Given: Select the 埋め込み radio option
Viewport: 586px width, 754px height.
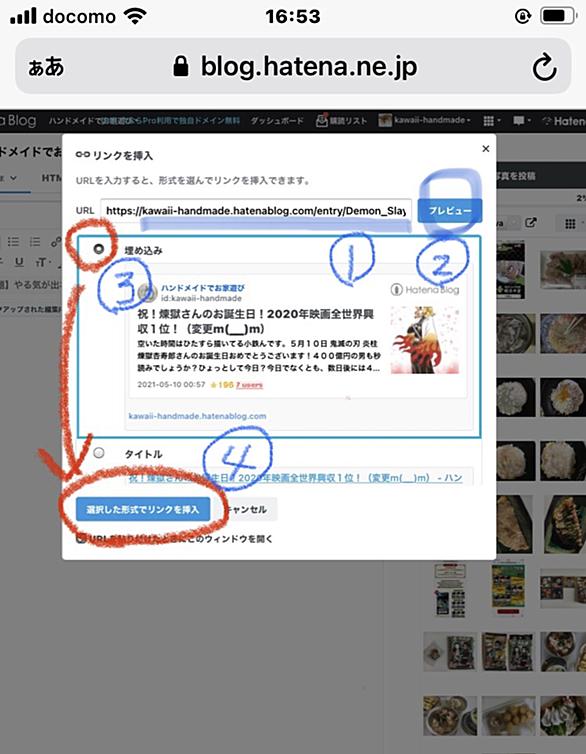Looking at the screenshot, I should (x=99, y=249).
